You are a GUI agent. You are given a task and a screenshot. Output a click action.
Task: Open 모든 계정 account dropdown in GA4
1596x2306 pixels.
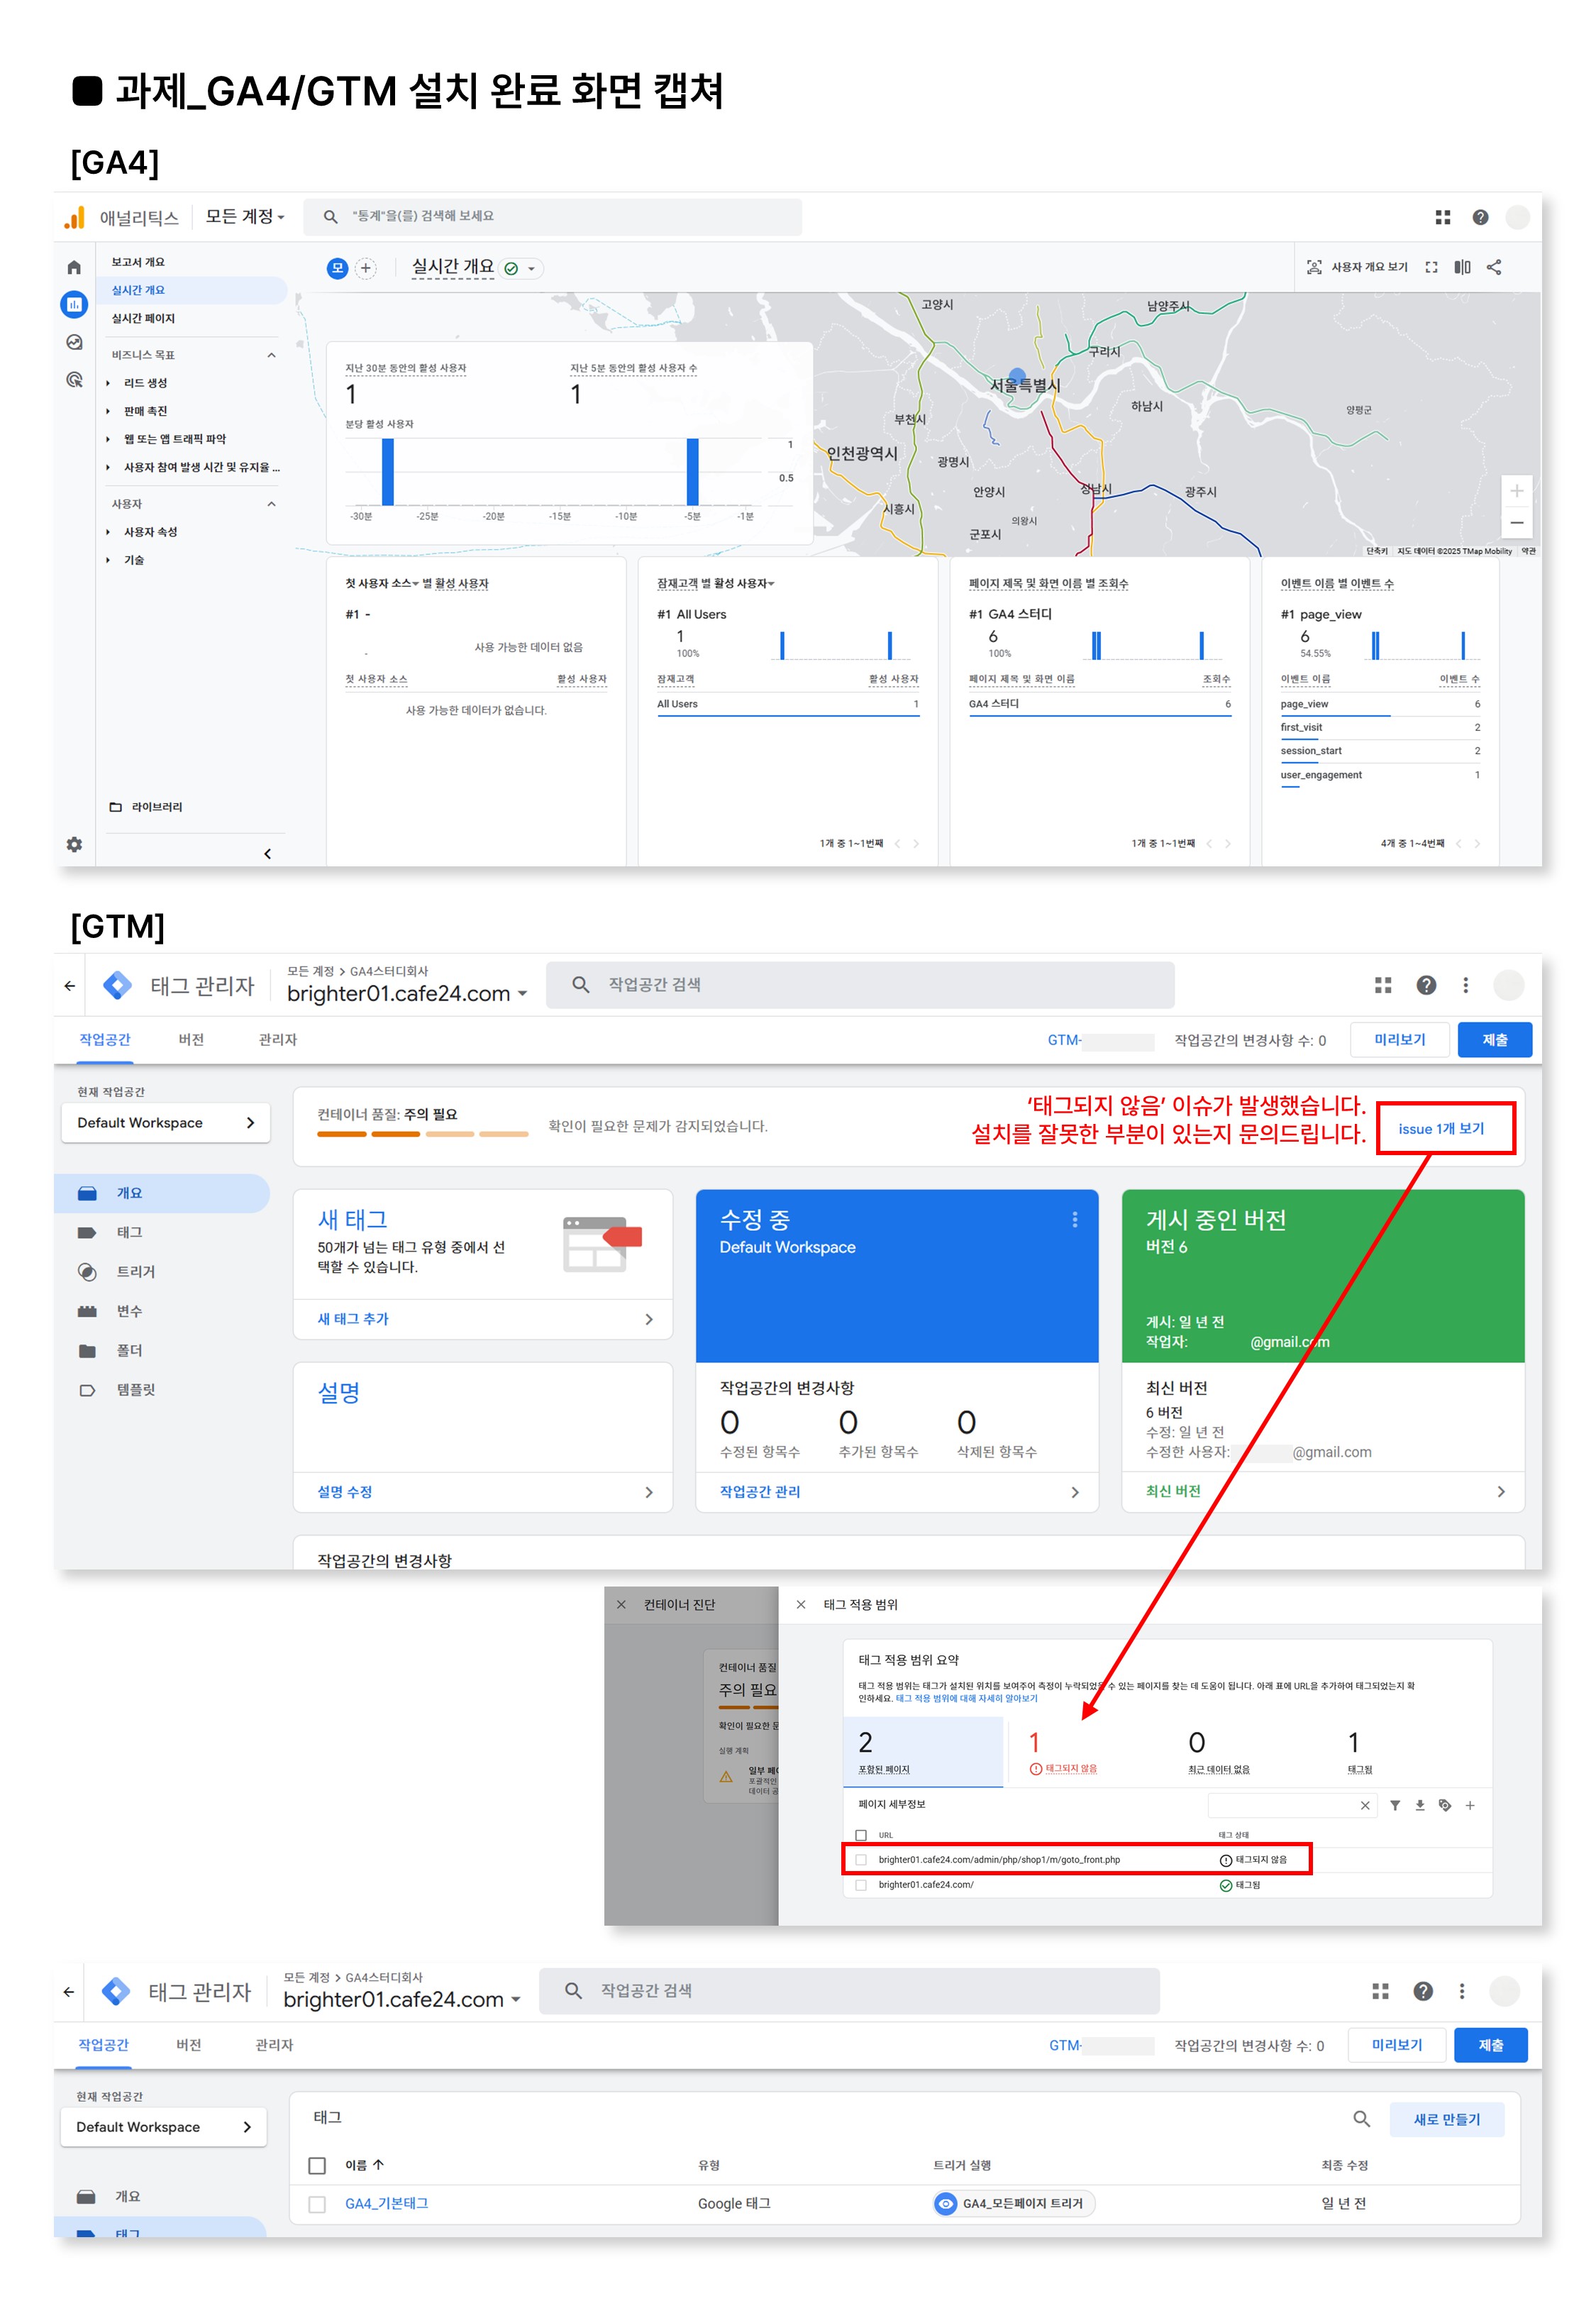click(245, 216)
